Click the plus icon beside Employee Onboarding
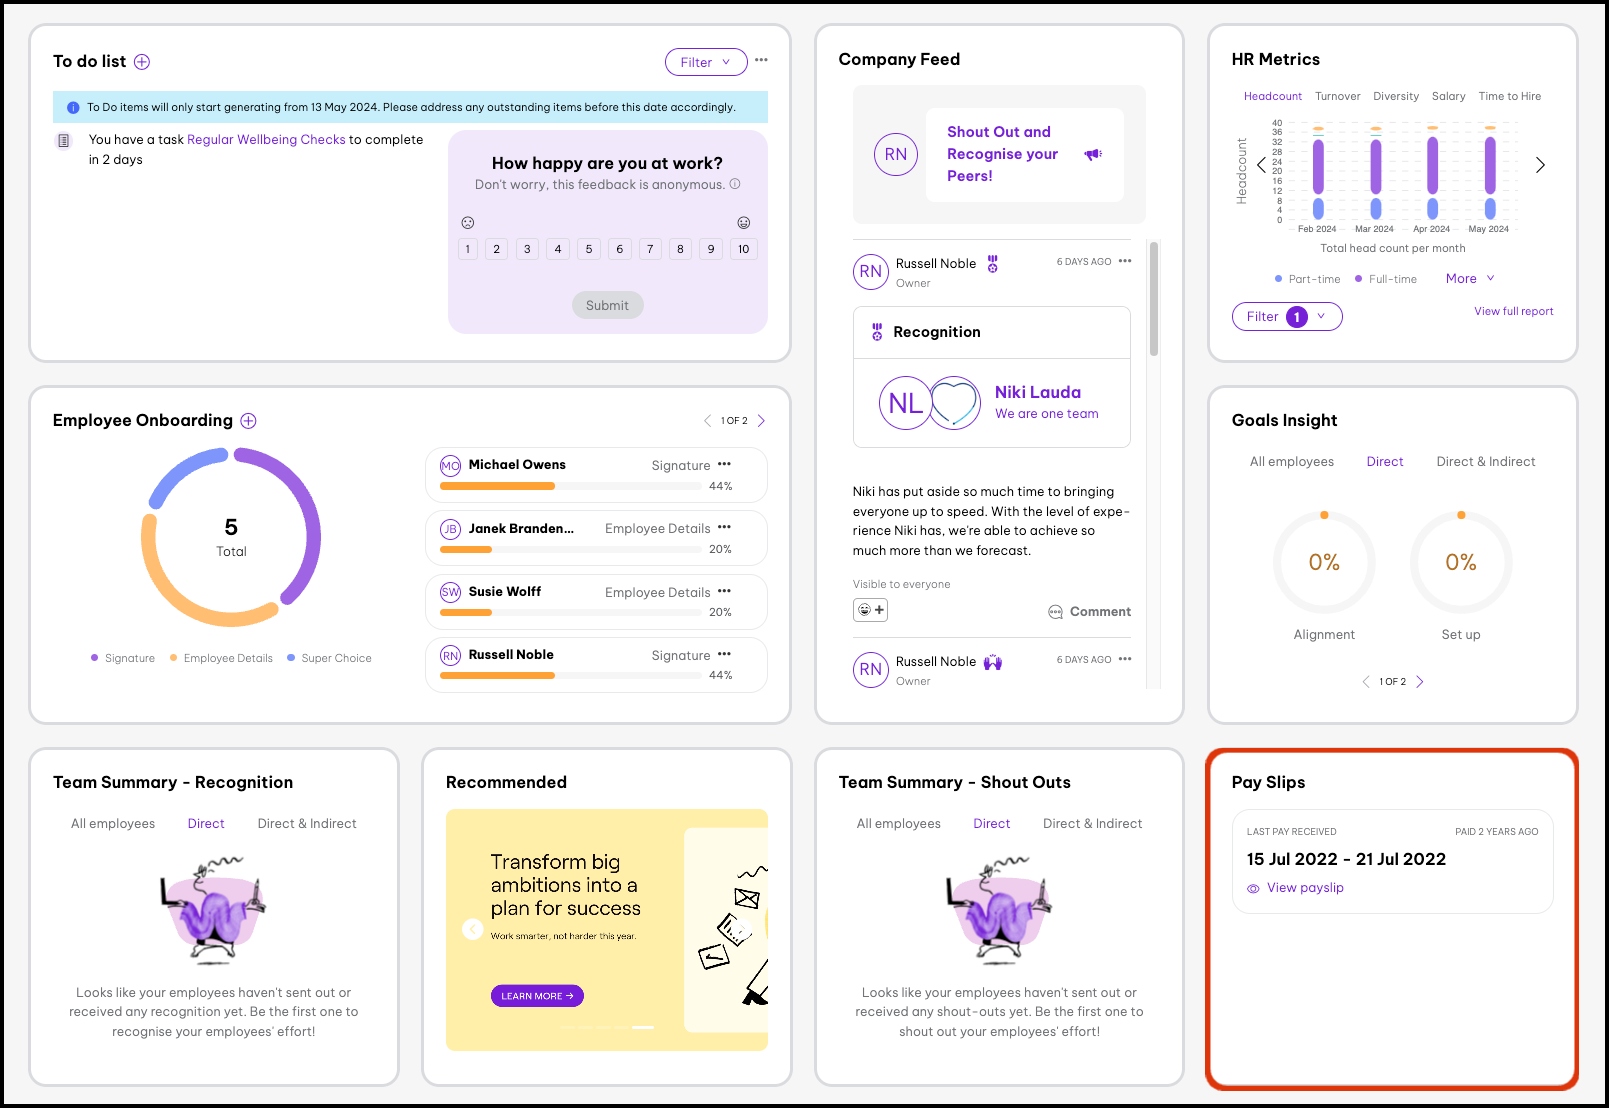The image size is (1609, 1108). click(249, 421)
